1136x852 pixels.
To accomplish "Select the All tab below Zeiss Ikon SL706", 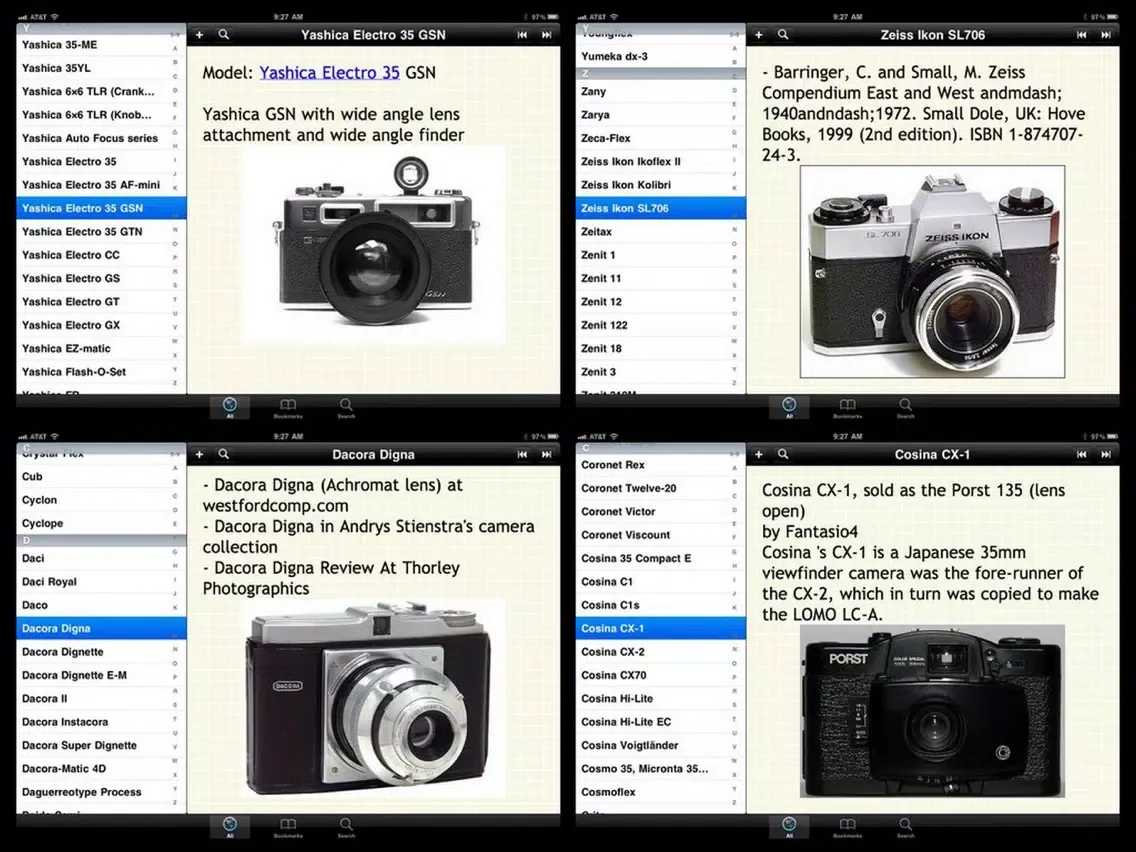I will click(x=789, y=407).
